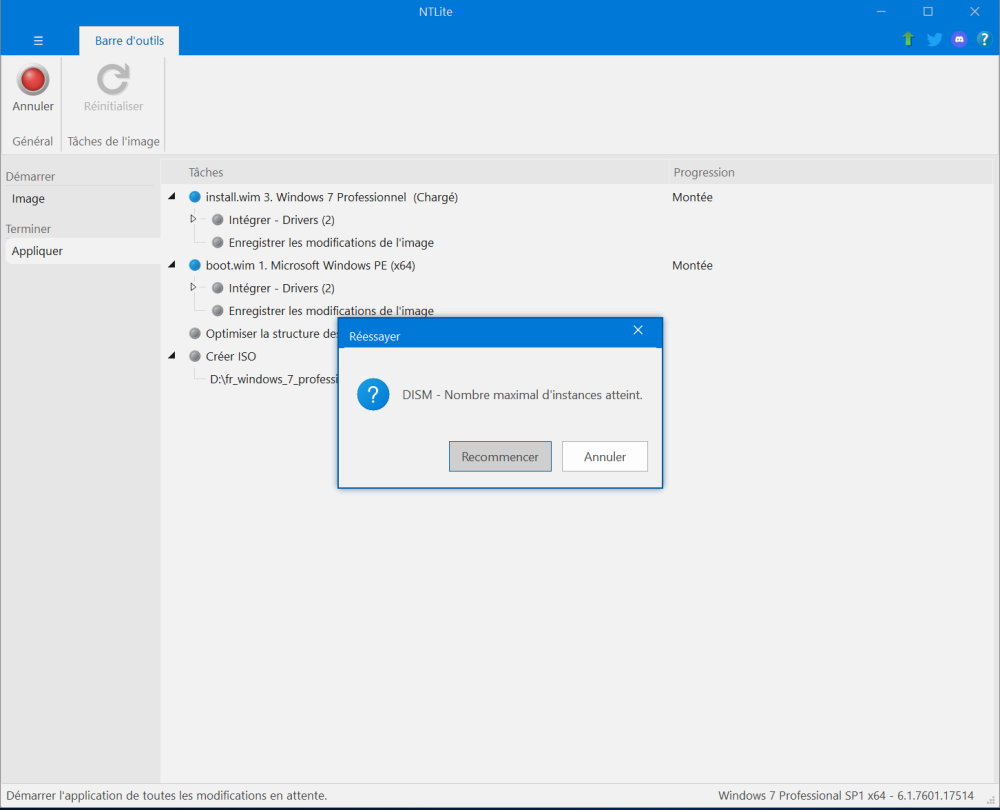Collapse the Créer ISO tree node
This screenshot has width=1000, height=810.
click(x=172, y=356)
